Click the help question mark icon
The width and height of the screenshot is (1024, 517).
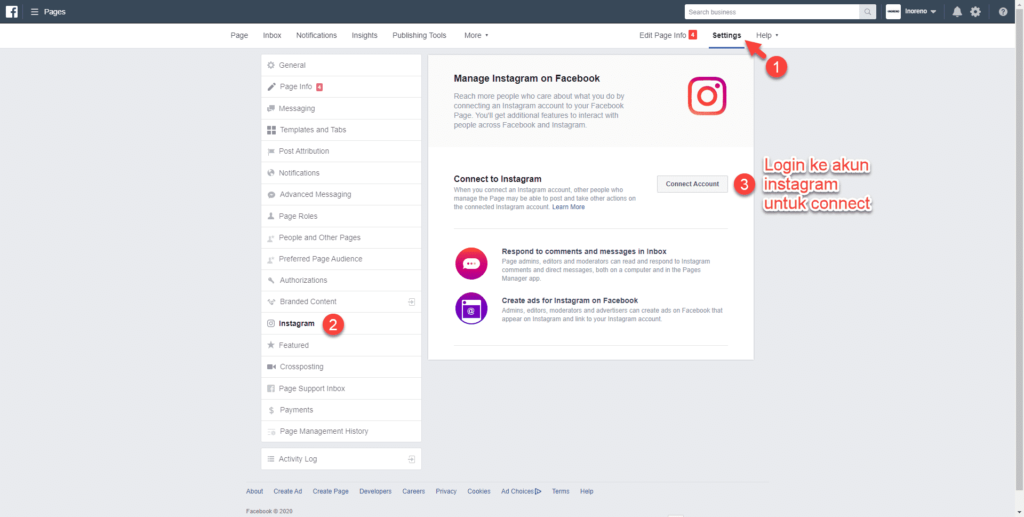[1003, 12]
